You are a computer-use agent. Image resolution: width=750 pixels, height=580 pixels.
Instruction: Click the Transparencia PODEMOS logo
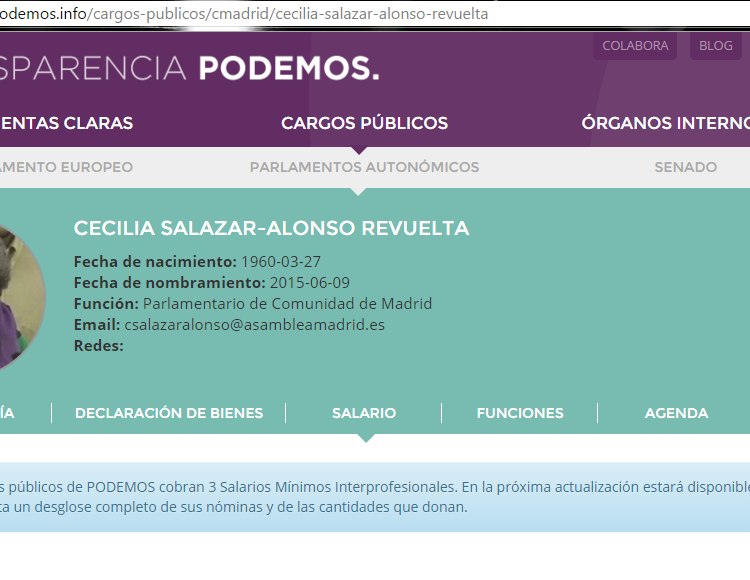tap(190, 68)
